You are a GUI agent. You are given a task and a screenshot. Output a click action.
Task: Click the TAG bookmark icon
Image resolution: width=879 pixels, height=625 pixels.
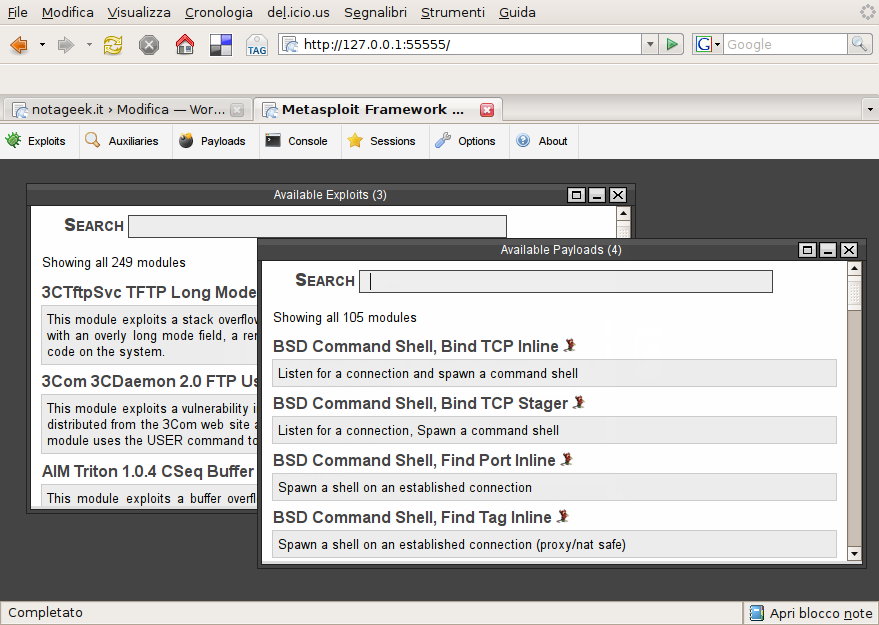click(257, 45)
